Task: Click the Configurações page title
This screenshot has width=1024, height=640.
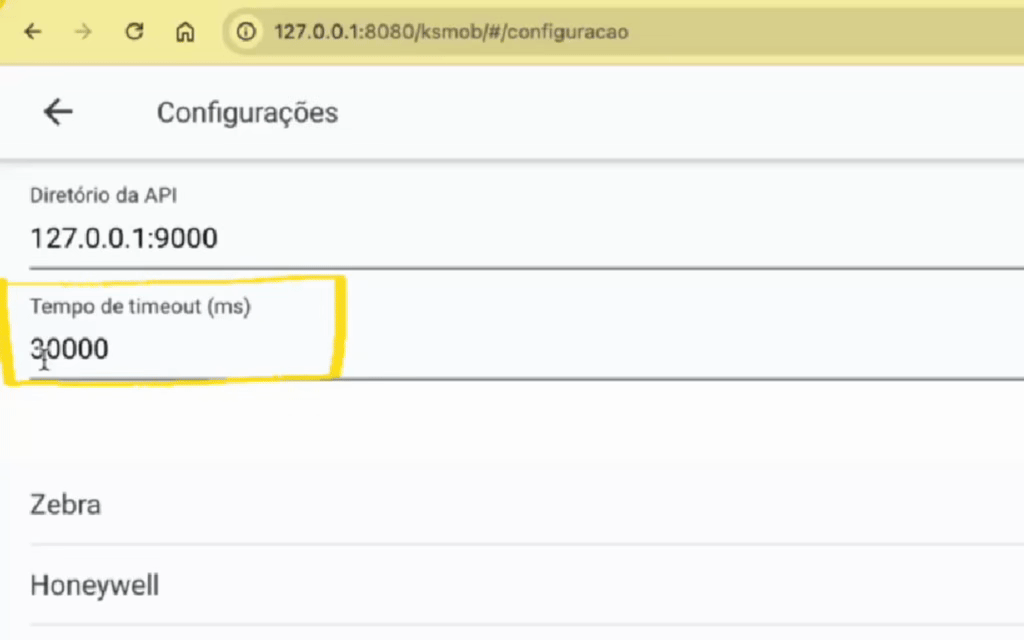Action: coord(247,113)
